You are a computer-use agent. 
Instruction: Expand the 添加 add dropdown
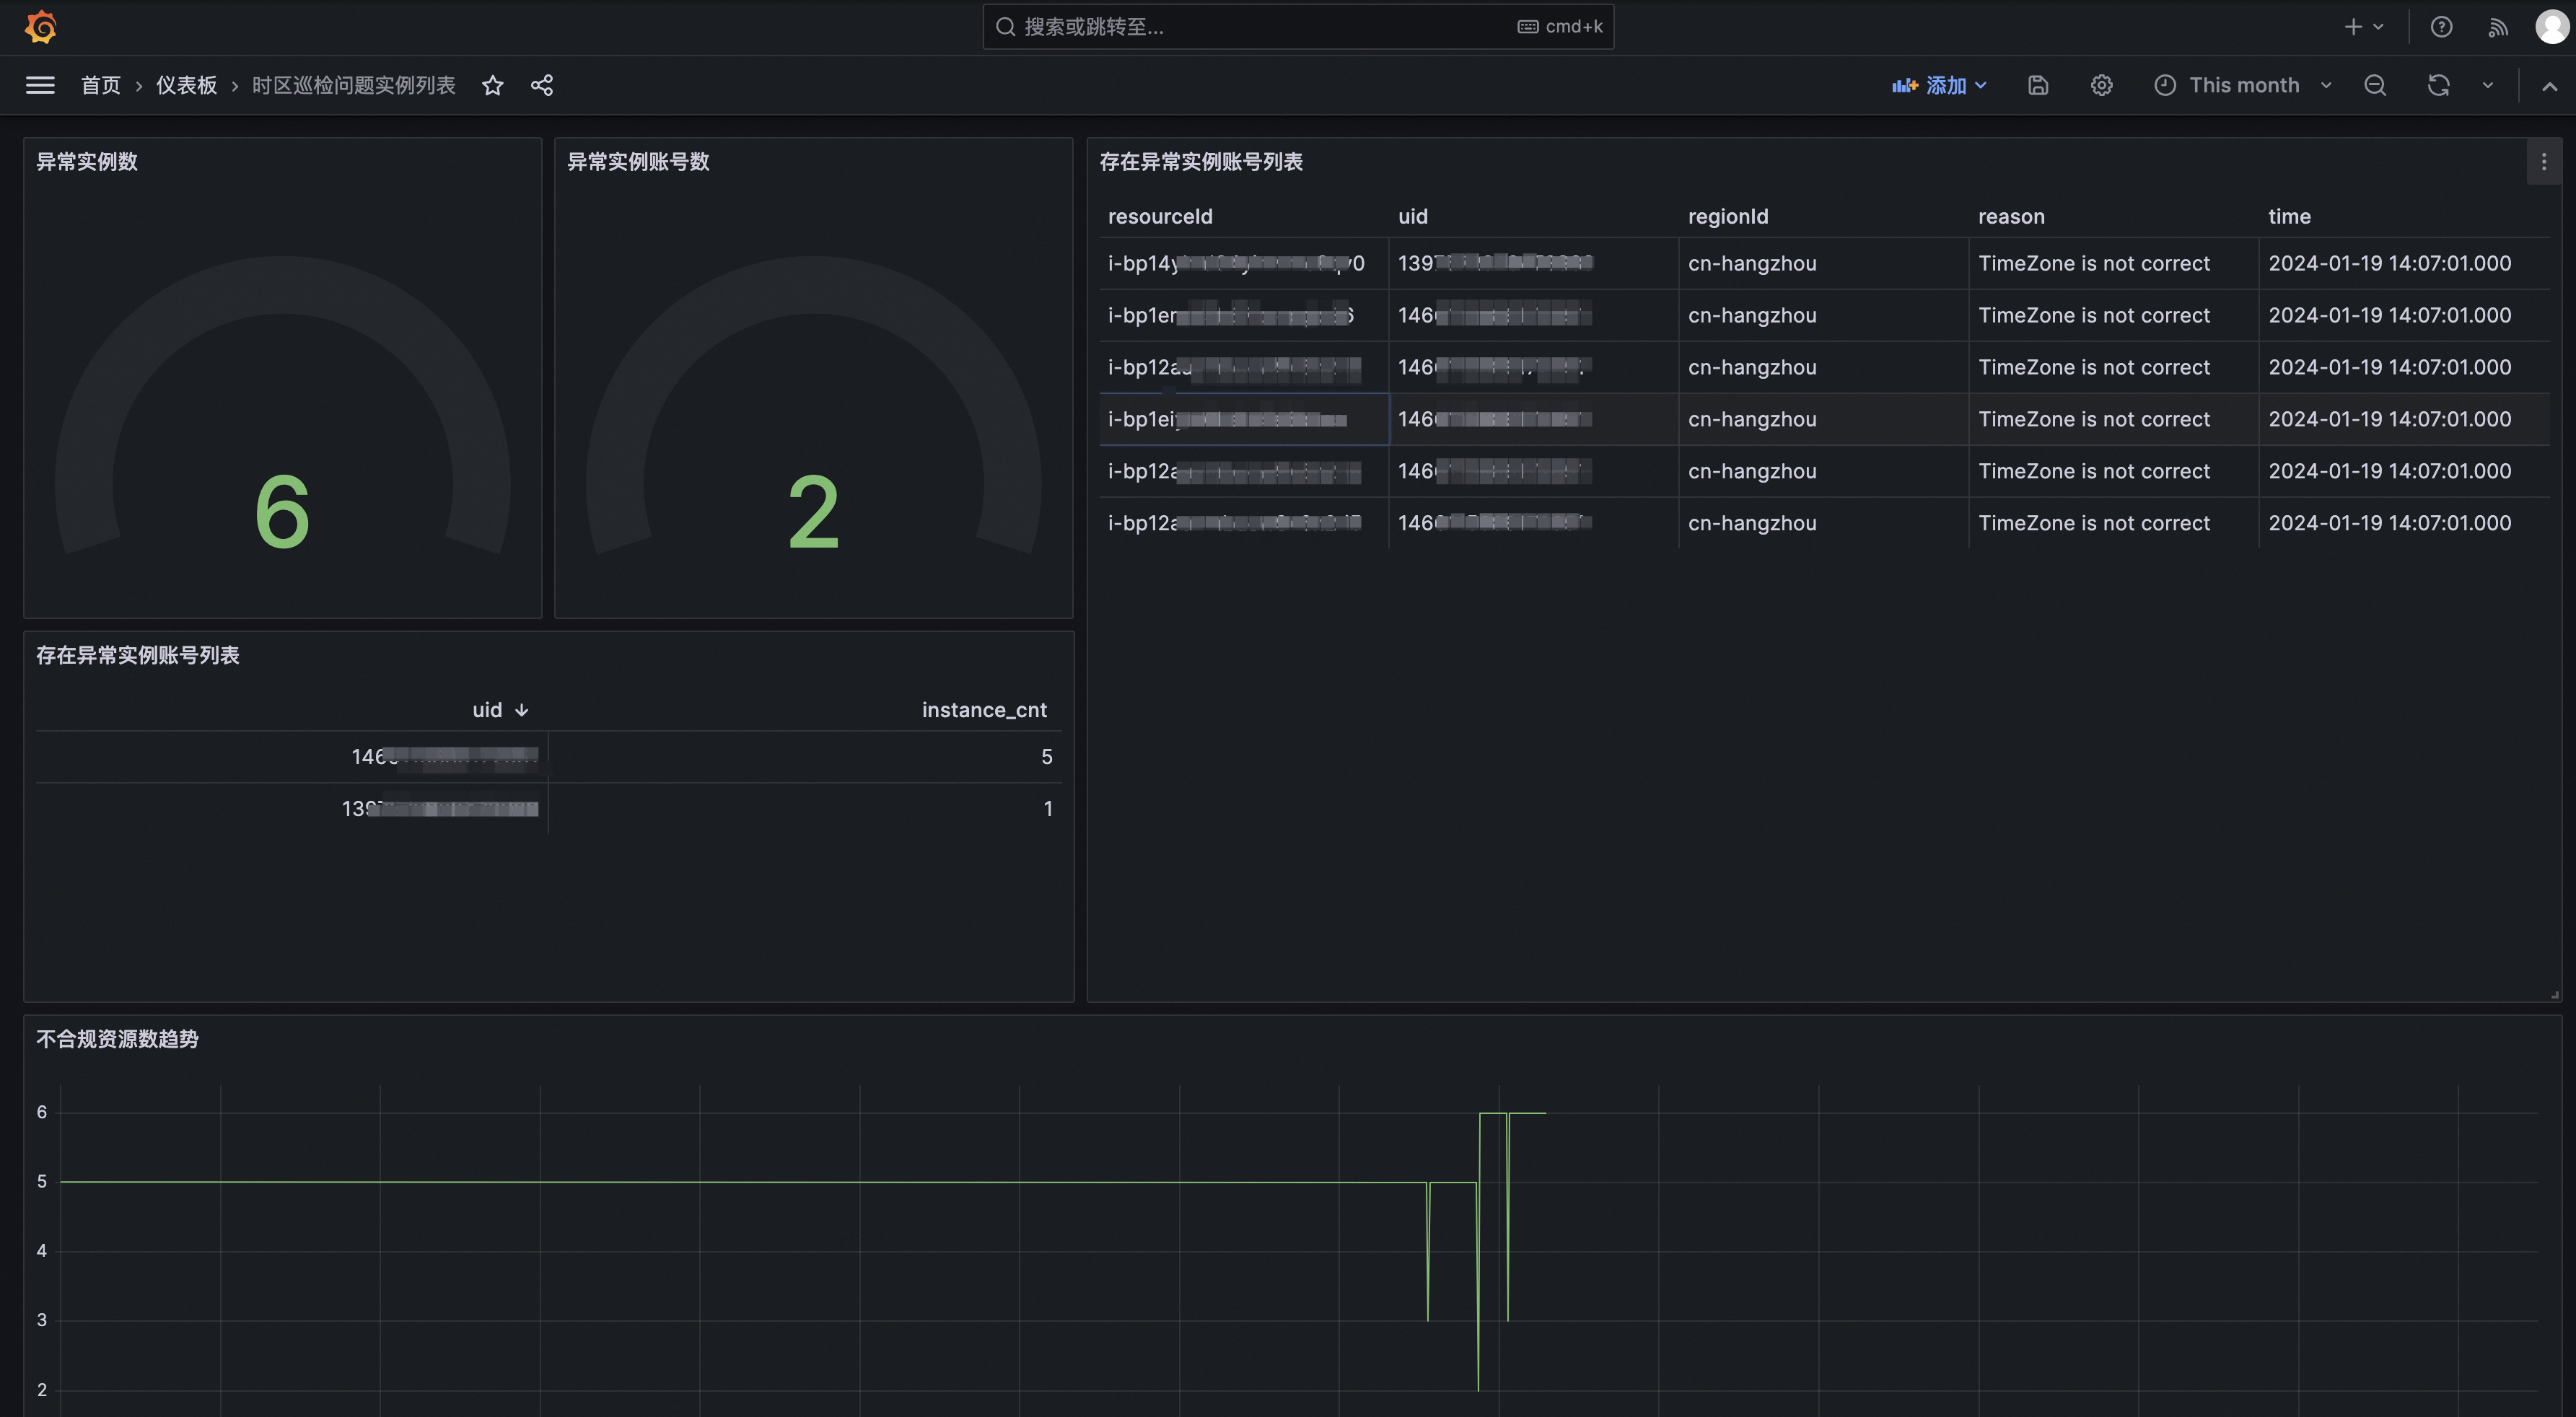pyautogui.click(x=1939, y=85)
